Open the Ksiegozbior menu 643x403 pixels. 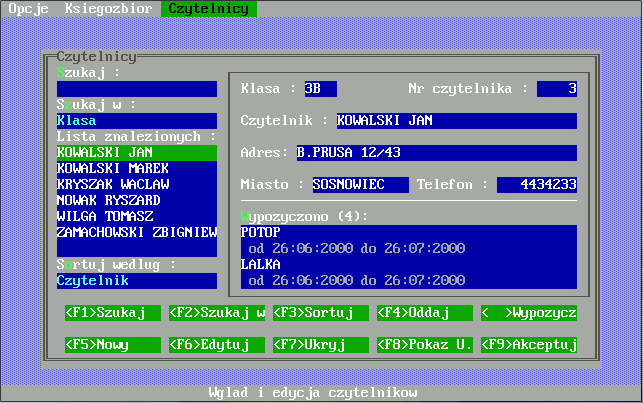(109, 8)
